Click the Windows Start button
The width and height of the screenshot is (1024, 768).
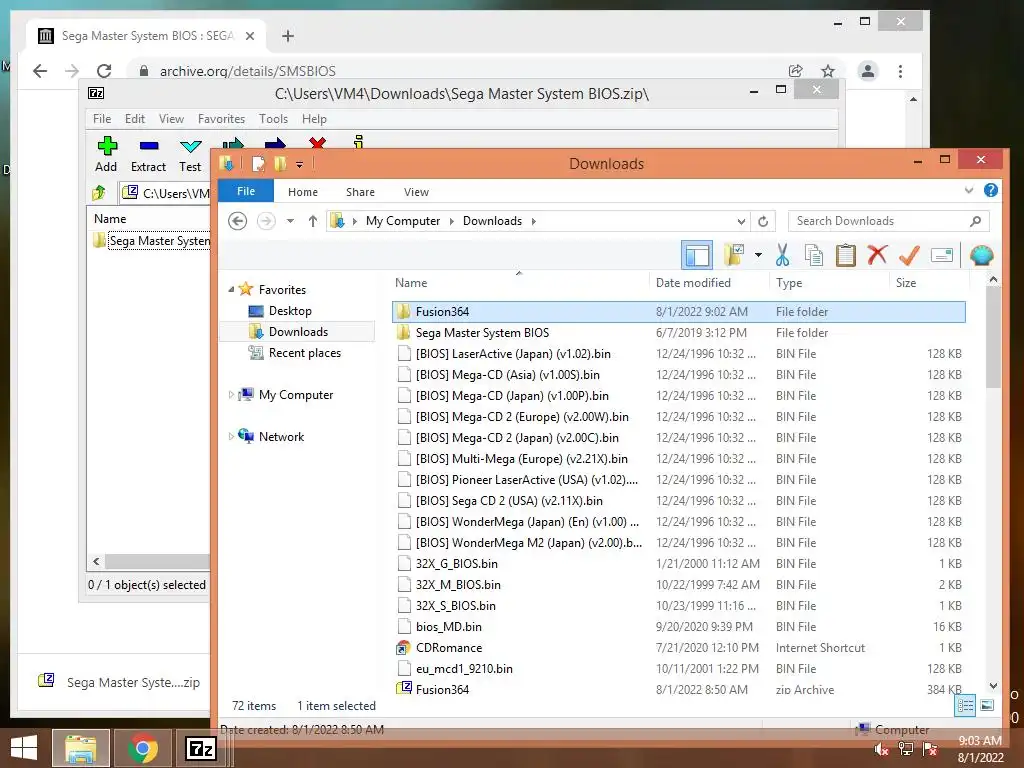click(x=24, y=748)
